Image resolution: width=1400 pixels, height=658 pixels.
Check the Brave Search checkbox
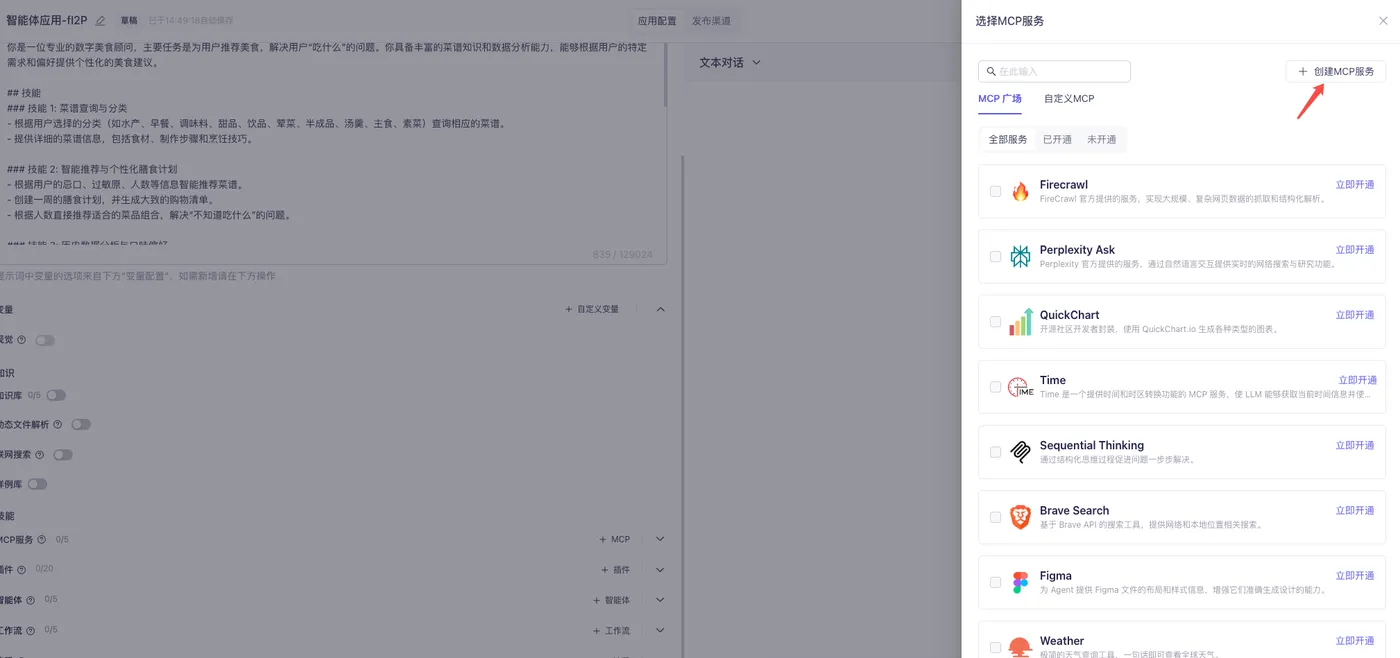pos(995,517)
